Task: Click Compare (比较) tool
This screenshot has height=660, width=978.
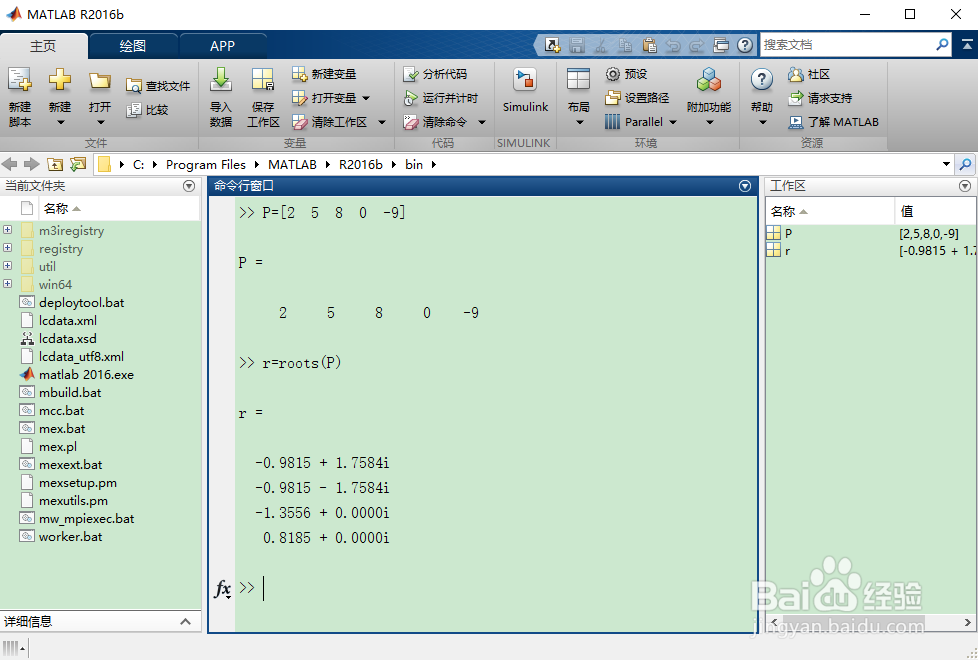Action: (x=147, y=110)
